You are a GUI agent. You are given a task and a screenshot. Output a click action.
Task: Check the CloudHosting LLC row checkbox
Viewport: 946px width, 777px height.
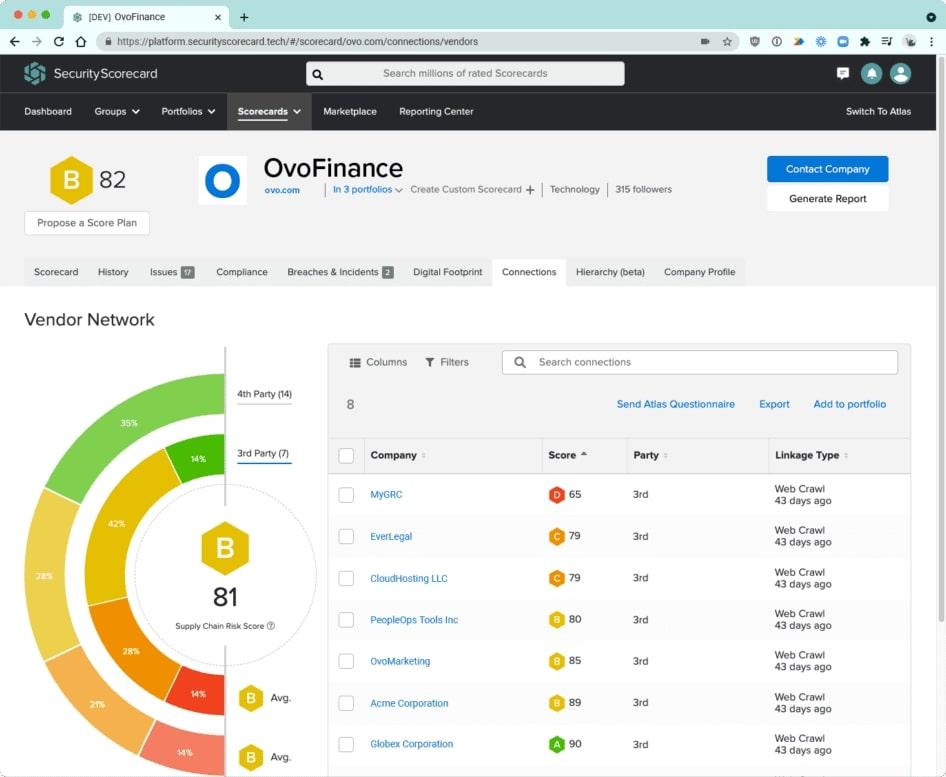(346, 578)
